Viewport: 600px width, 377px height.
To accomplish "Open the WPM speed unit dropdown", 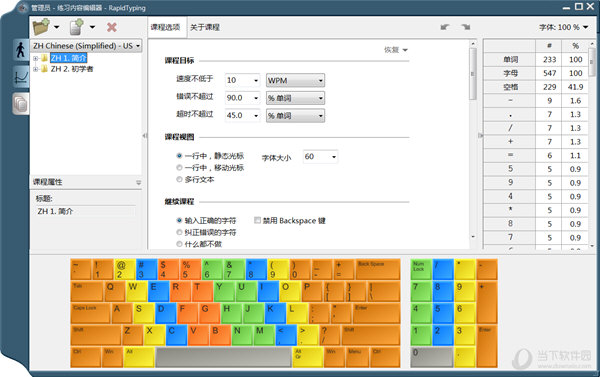I will click(x=295, y=80).
